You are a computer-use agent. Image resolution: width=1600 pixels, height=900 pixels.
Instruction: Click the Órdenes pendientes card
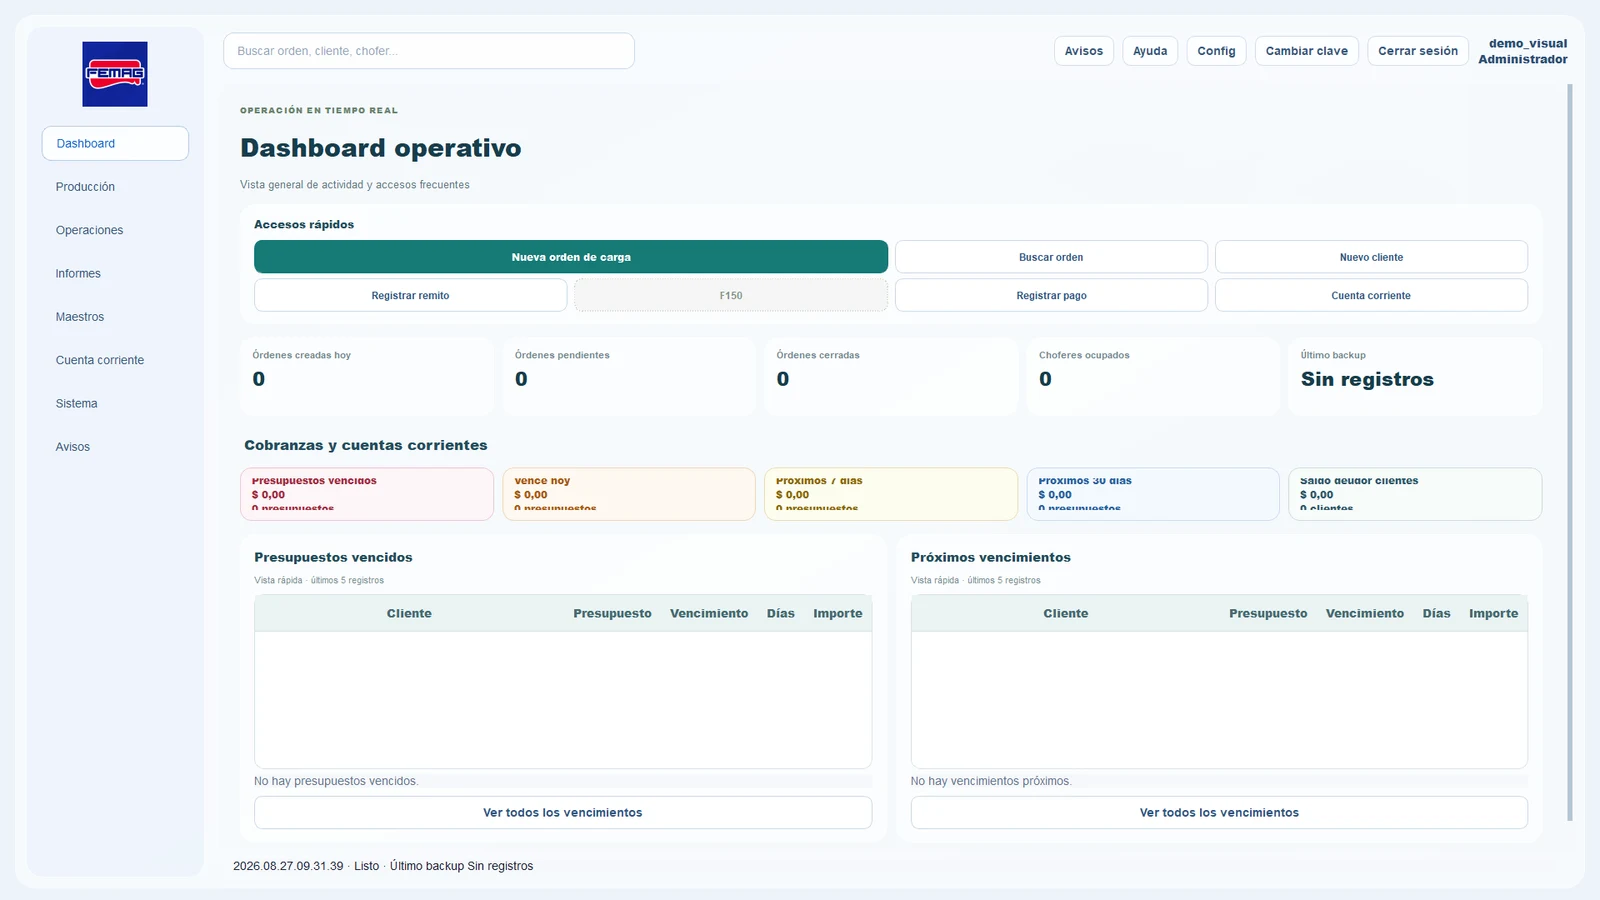click(x=629, y=376)
